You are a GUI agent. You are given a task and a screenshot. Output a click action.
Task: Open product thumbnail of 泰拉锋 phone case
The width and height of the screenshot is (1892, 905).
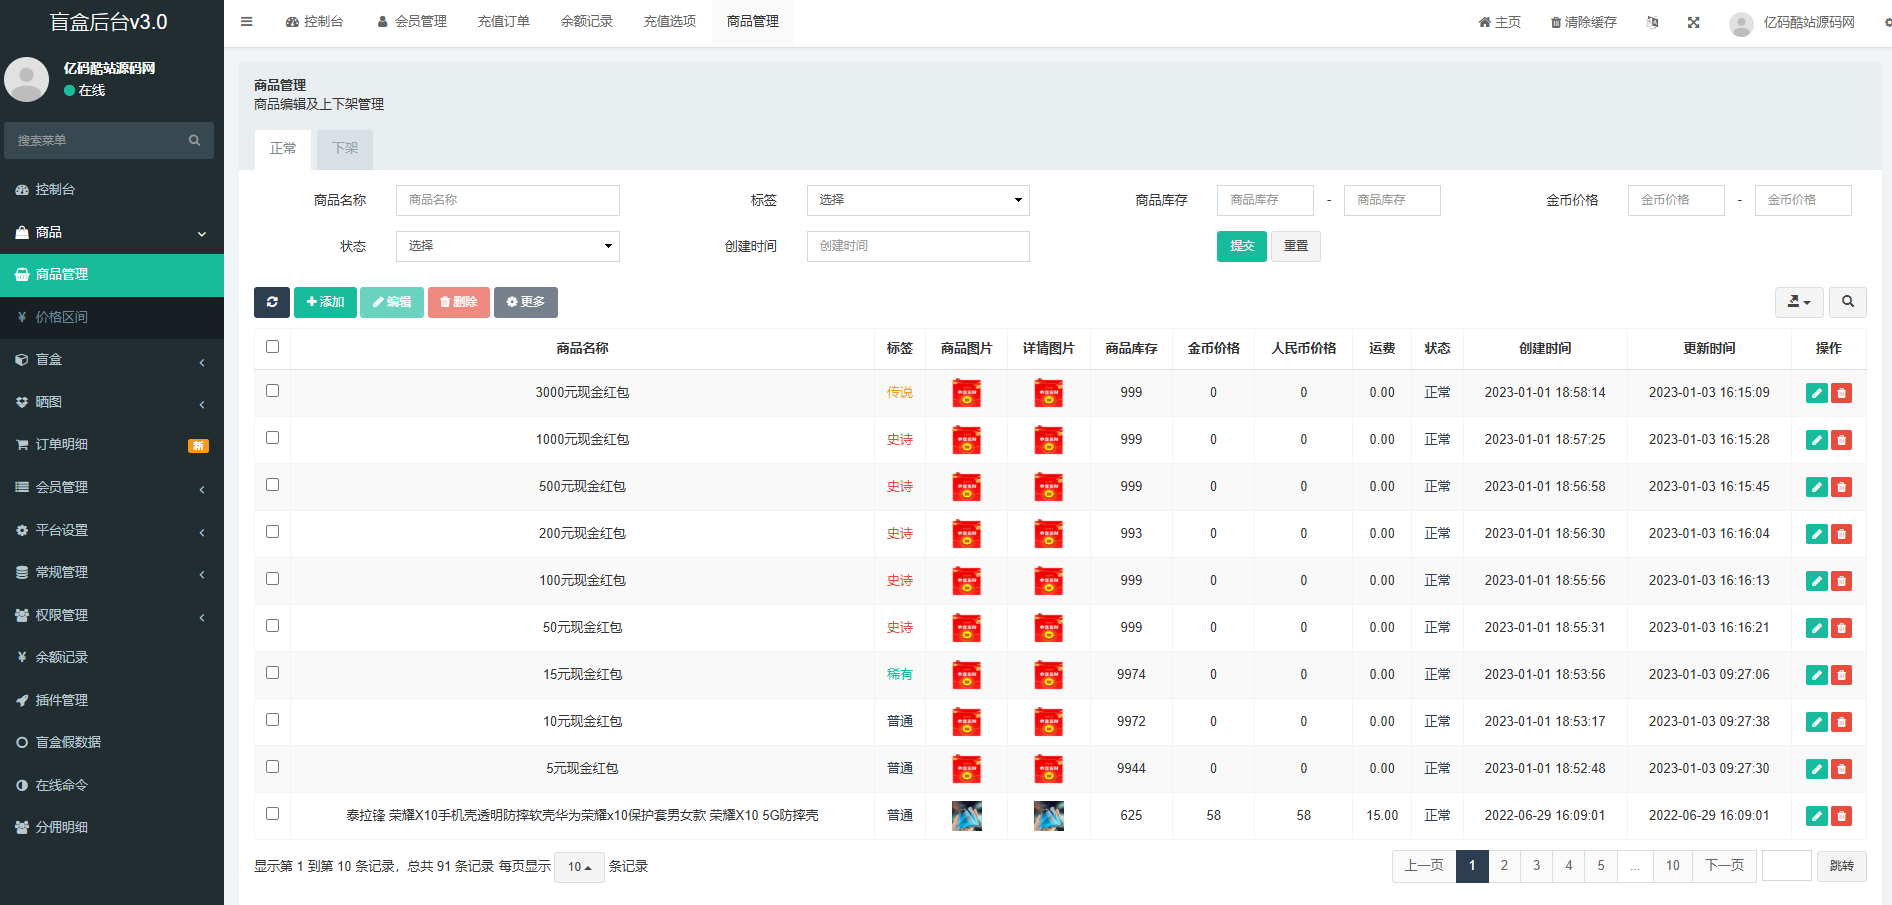pos(966,816)
